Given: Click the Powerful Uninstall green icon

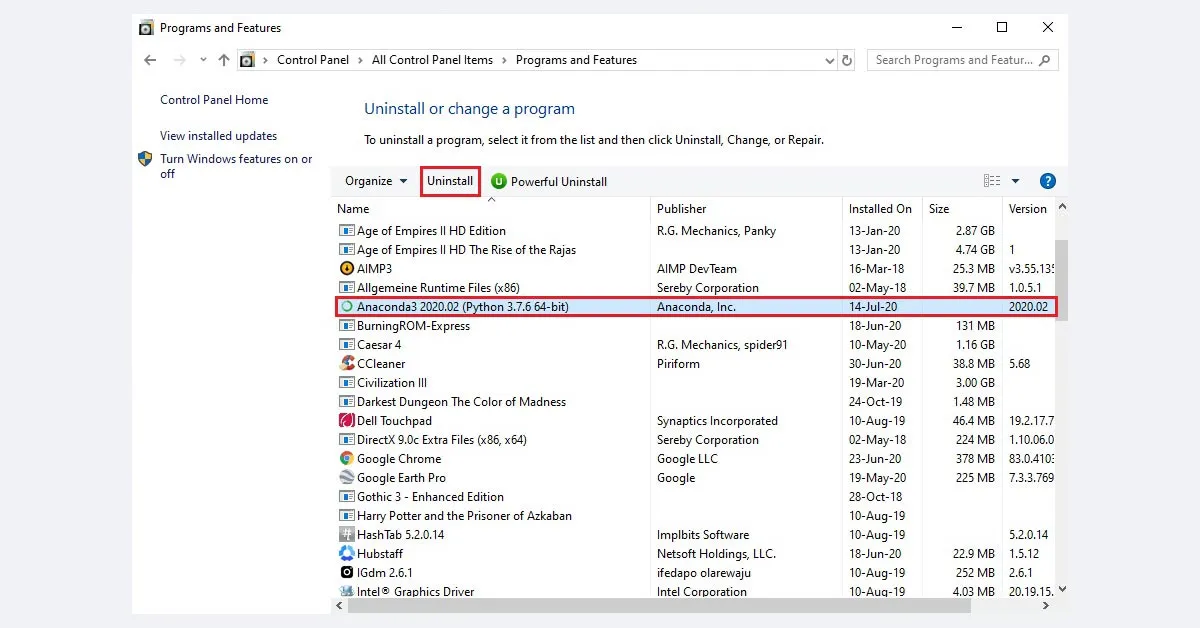Looking at the screenshot, I should pos(497,181).
